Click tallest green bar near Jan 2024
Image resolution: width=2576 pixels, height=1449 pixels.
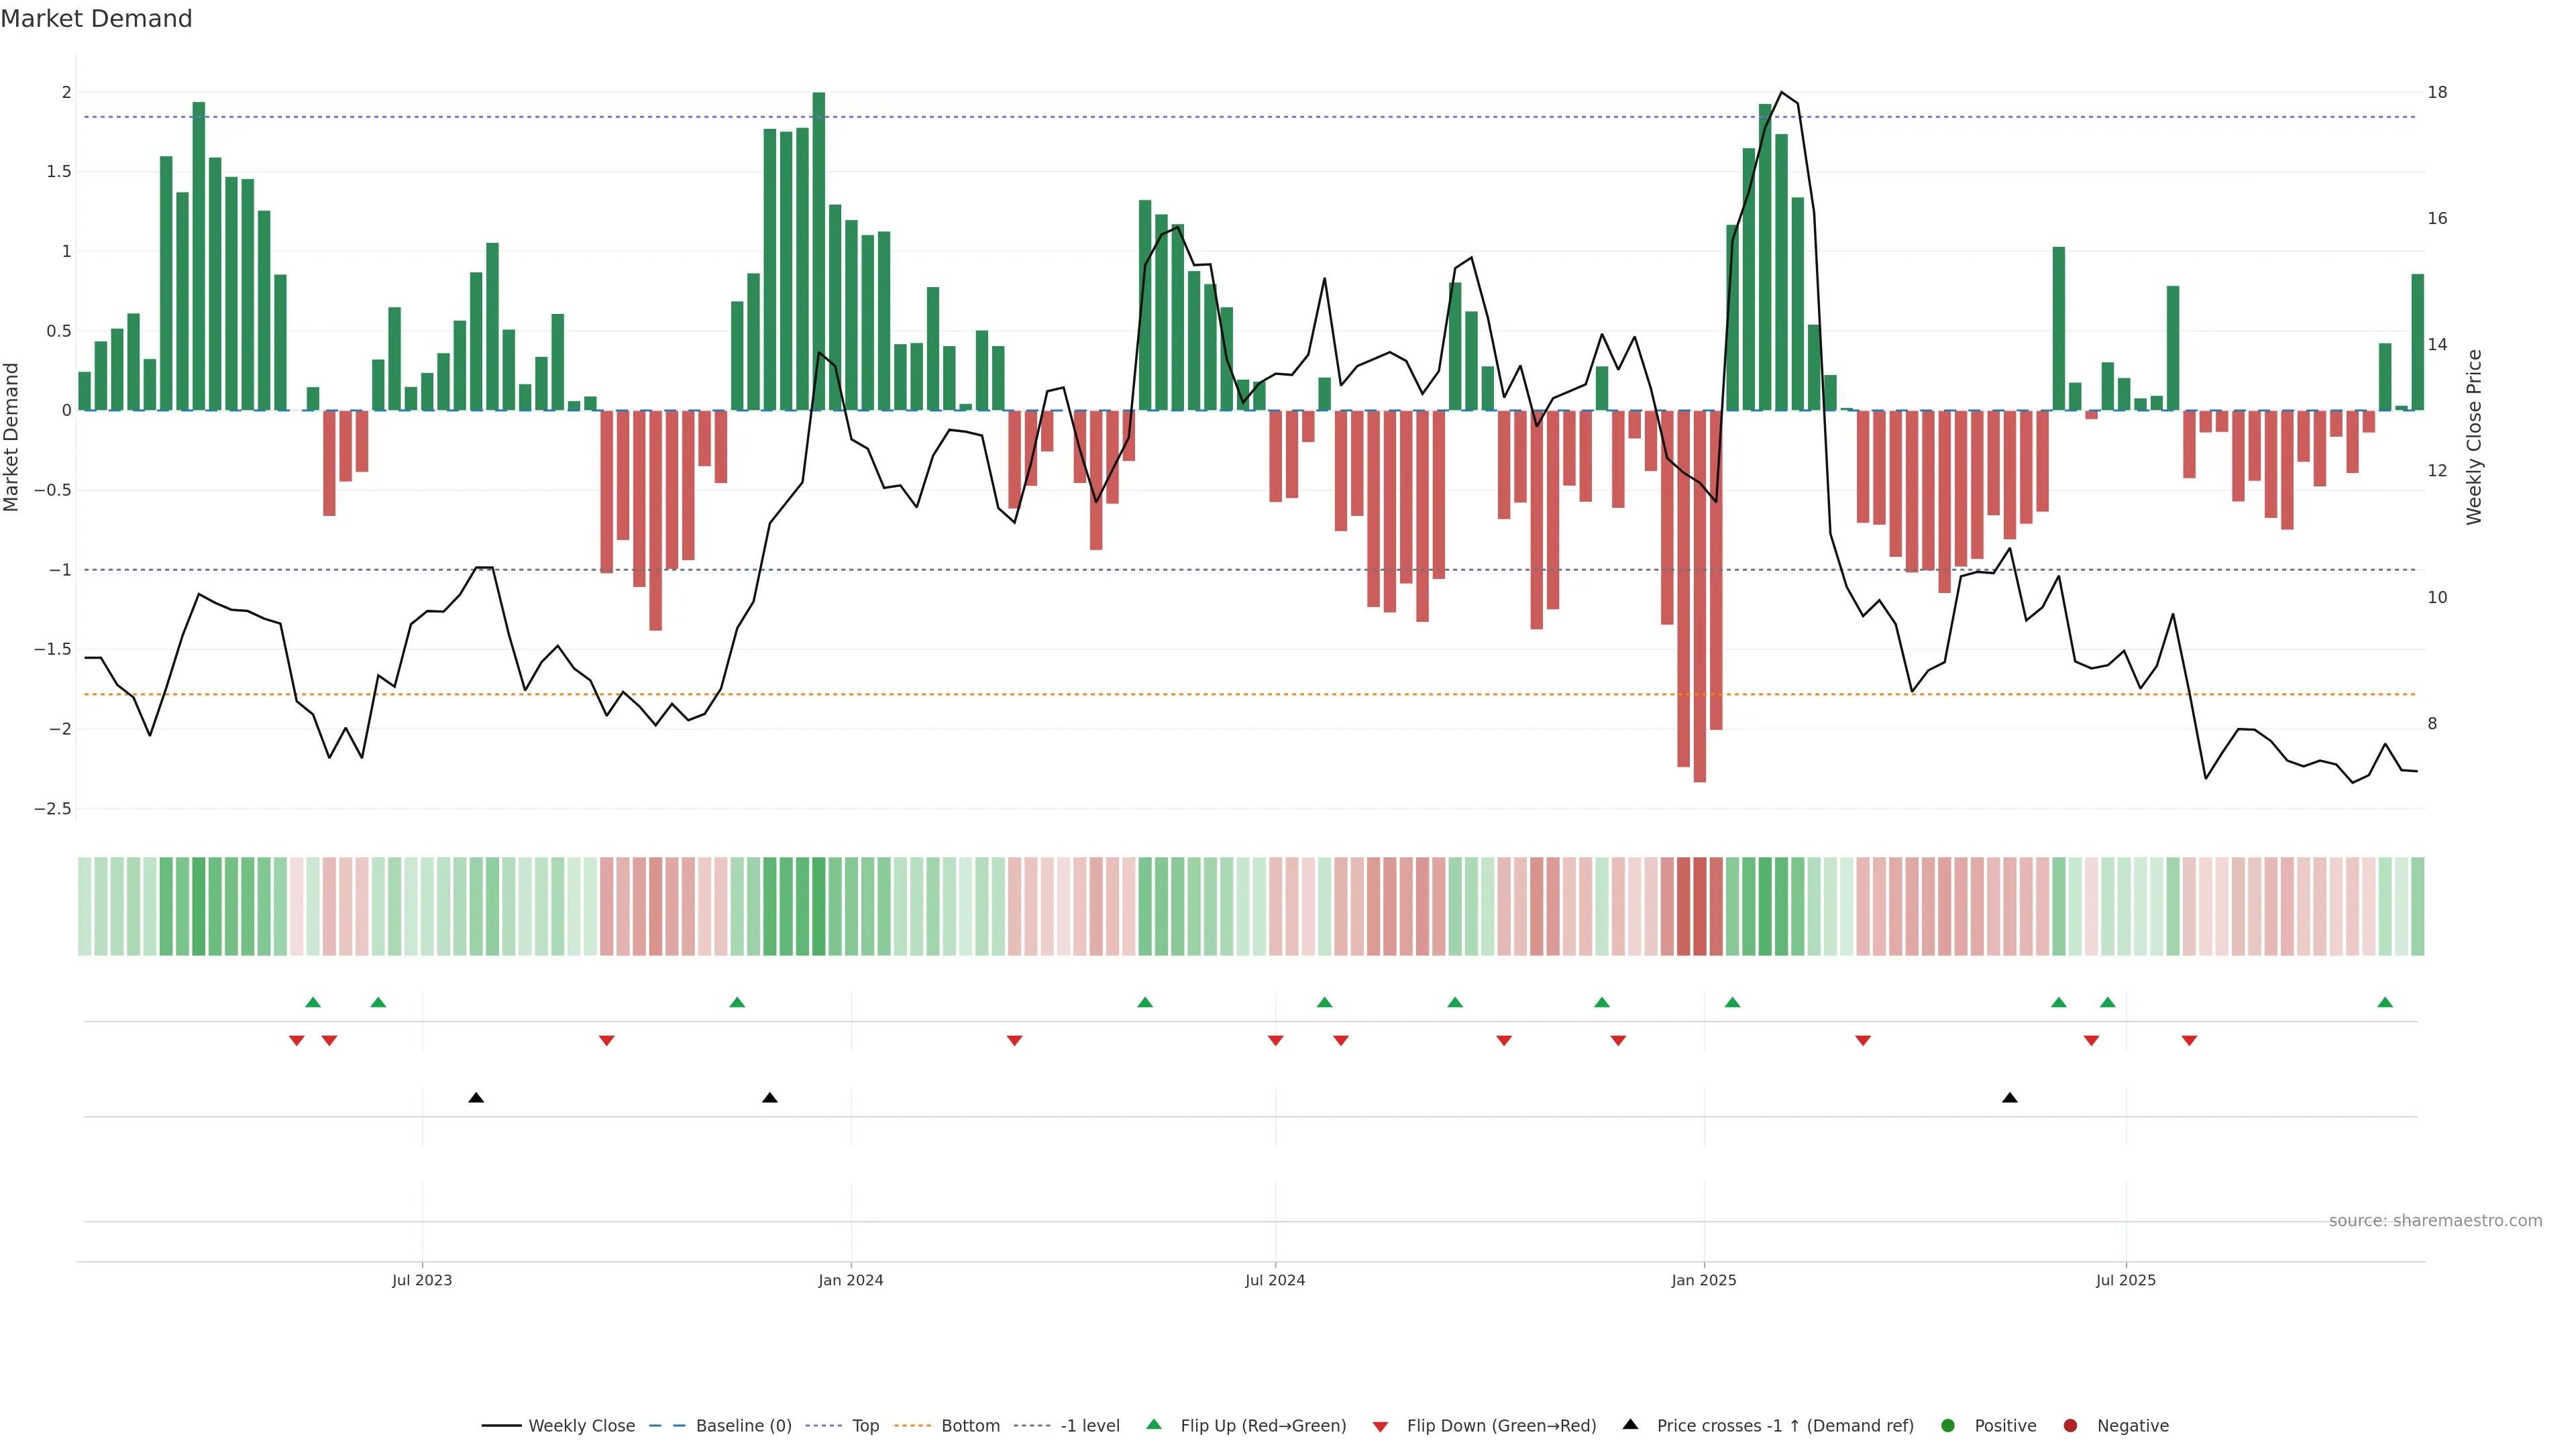(819, 250)
